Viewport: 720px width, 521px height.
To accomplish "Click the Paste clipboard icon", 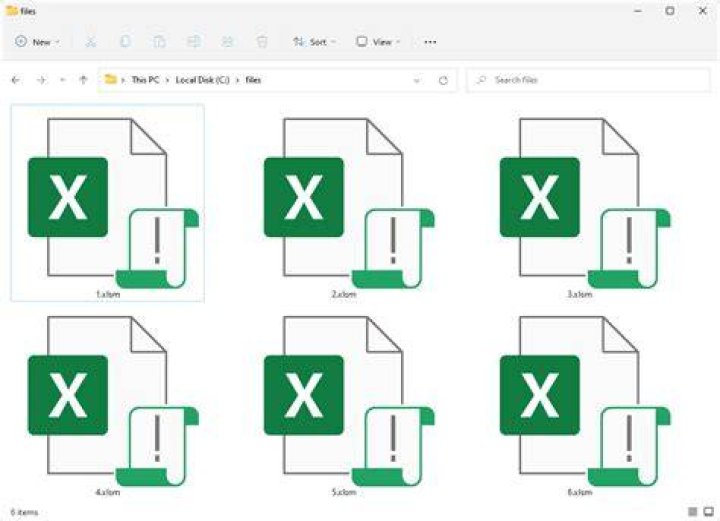I will (159, 42).
